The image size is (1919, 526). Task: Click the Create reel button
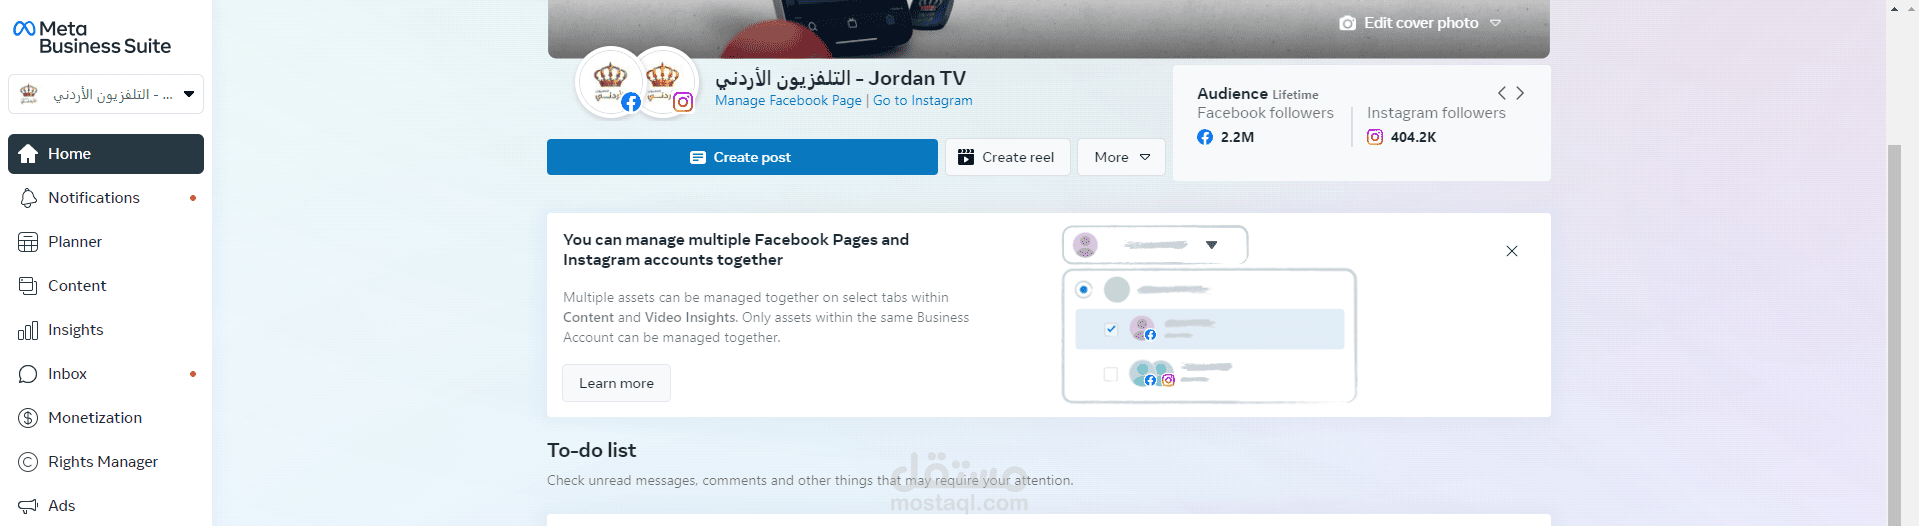pyautogui.click(x=1007, y=157)
